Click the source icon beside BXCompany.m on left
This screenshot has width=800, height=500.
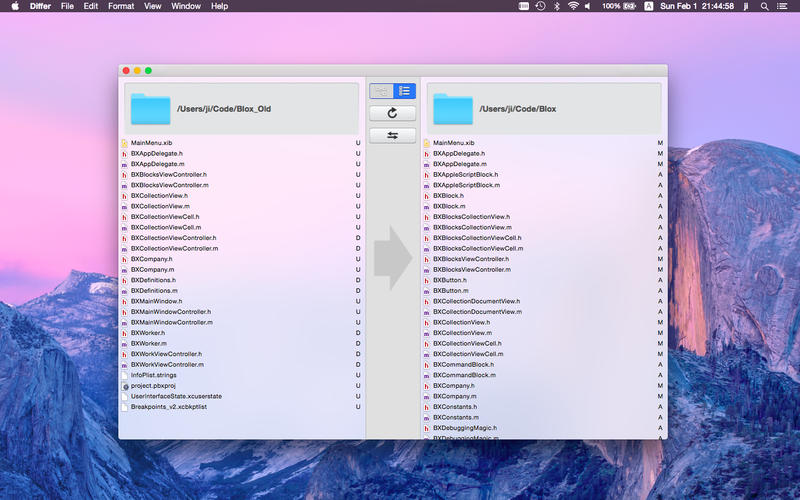click(124, 270)
